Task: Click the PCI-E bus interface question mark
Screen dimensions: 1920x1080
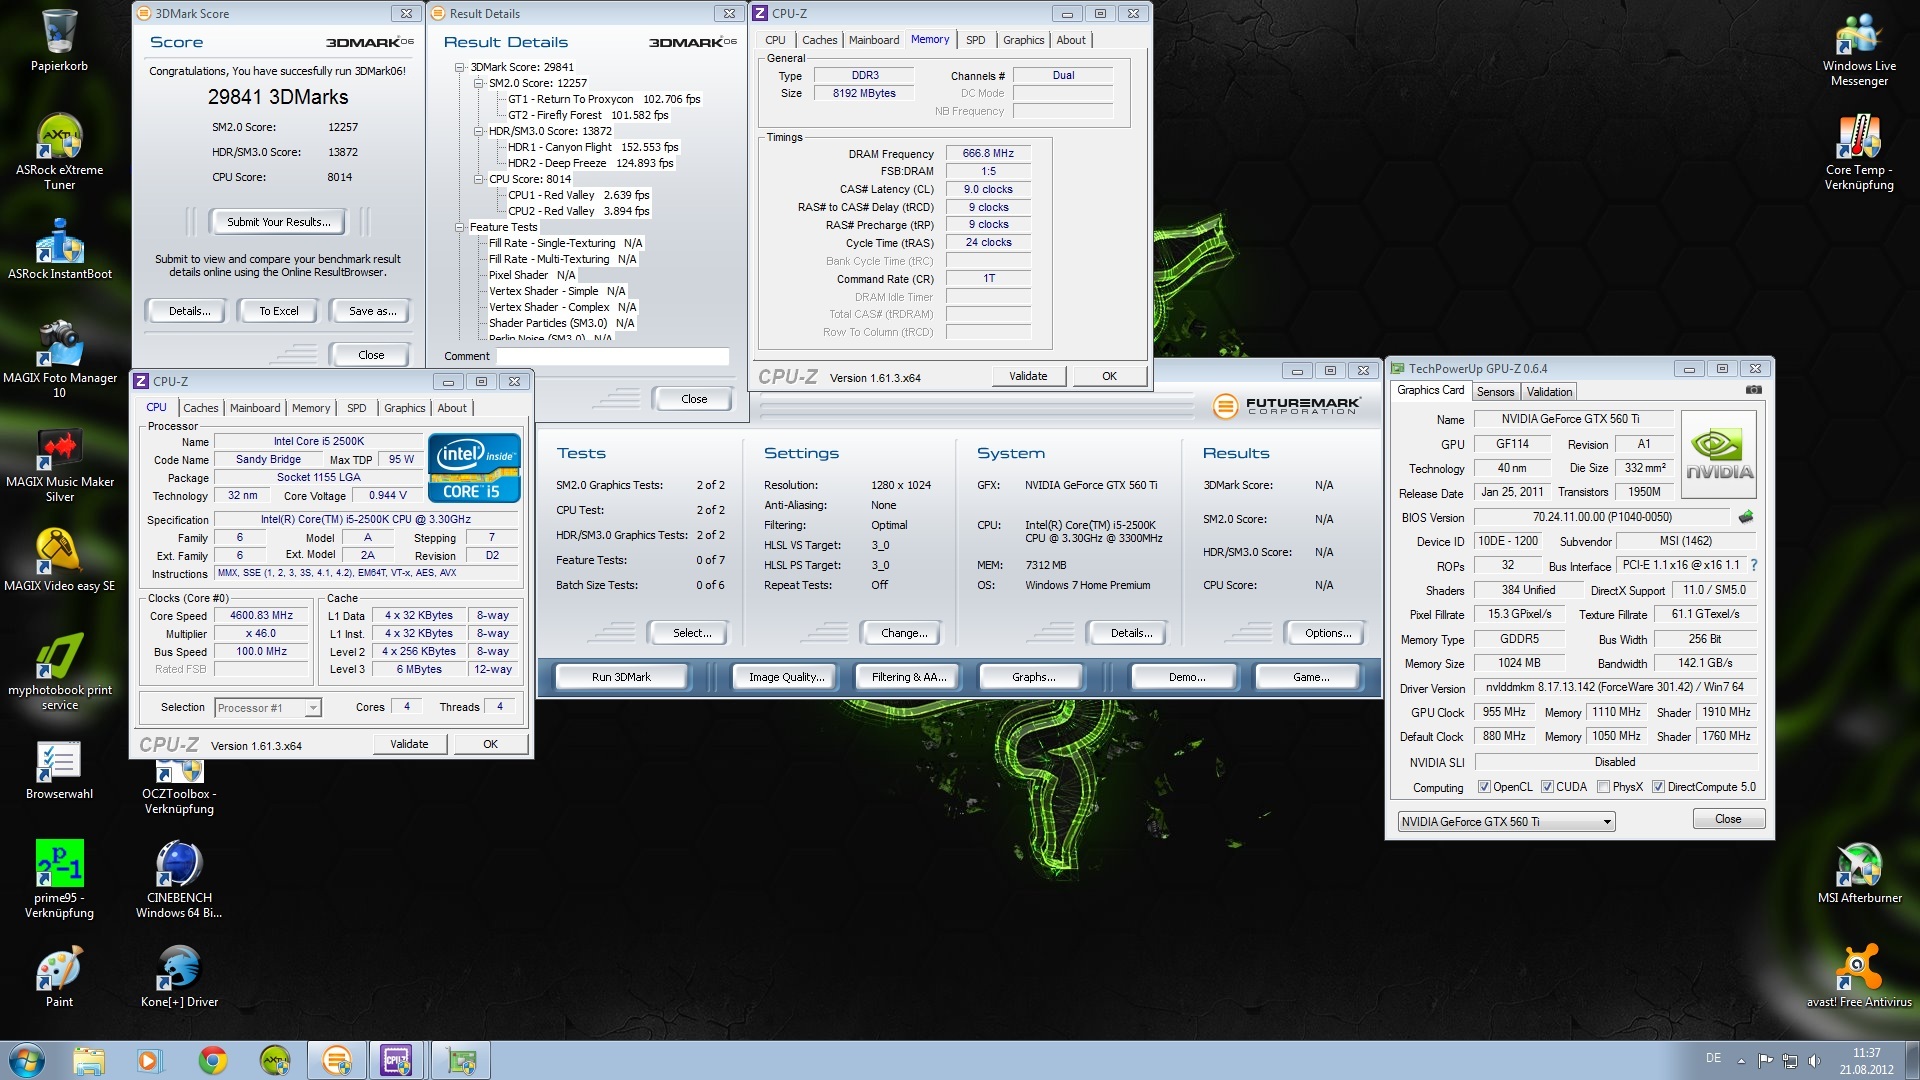Action: click(x=1753, y=566)
